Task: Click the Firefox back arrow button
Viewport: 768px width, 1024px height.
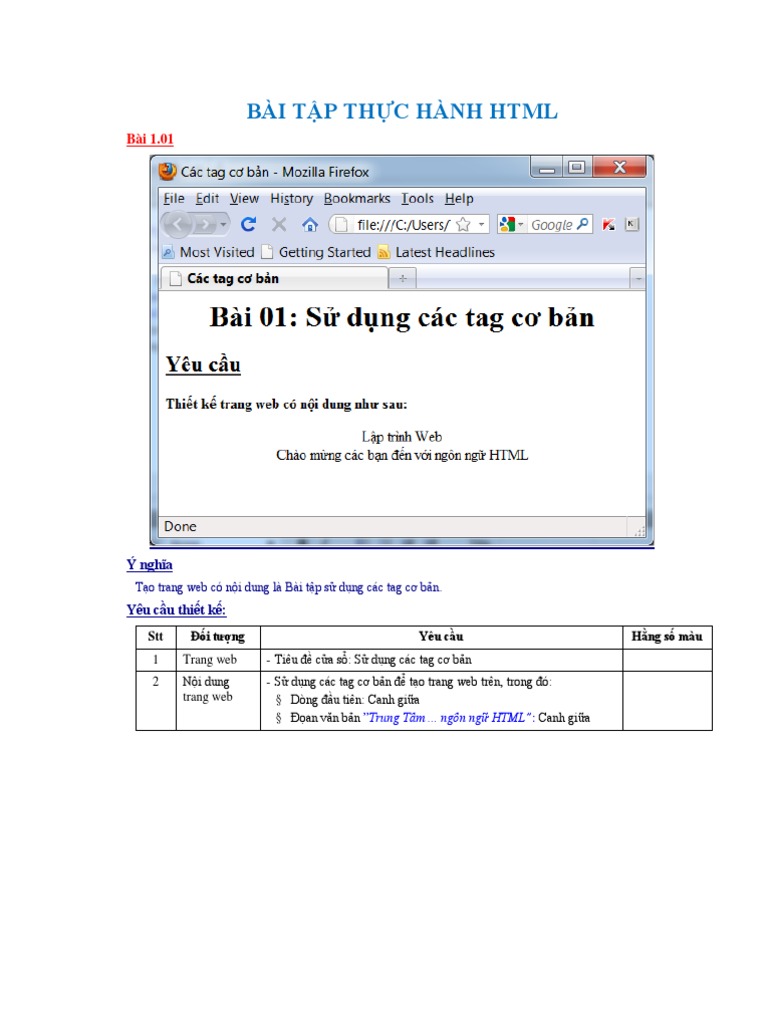Action: [x=178, y=225]
